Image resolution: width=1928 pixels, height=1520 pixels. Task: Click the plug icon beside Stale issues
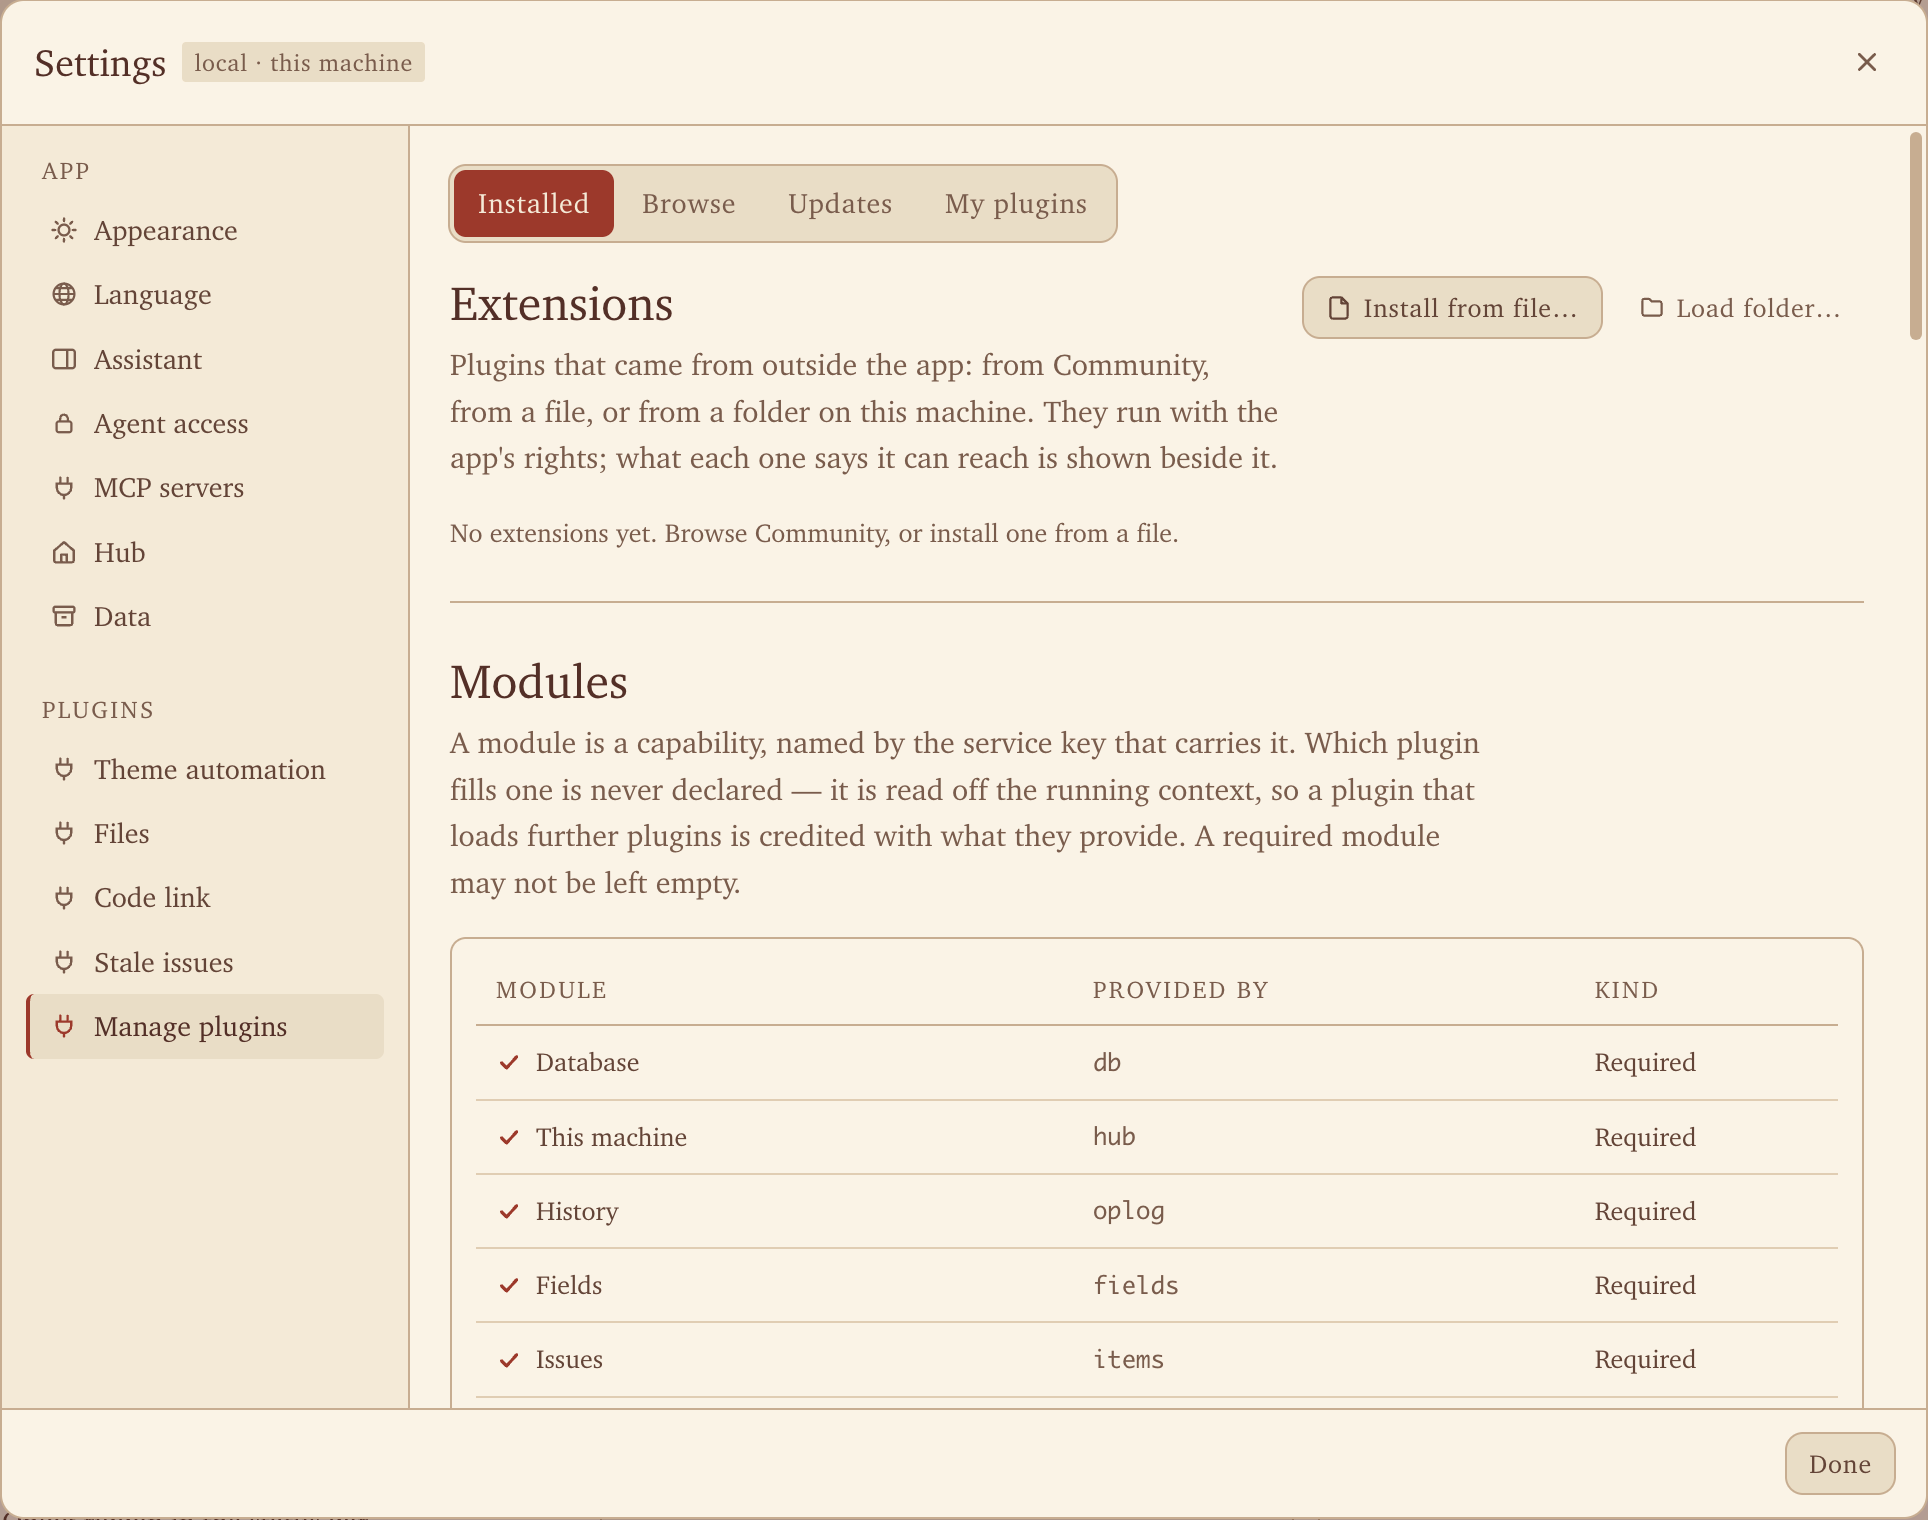pos(64,962)
